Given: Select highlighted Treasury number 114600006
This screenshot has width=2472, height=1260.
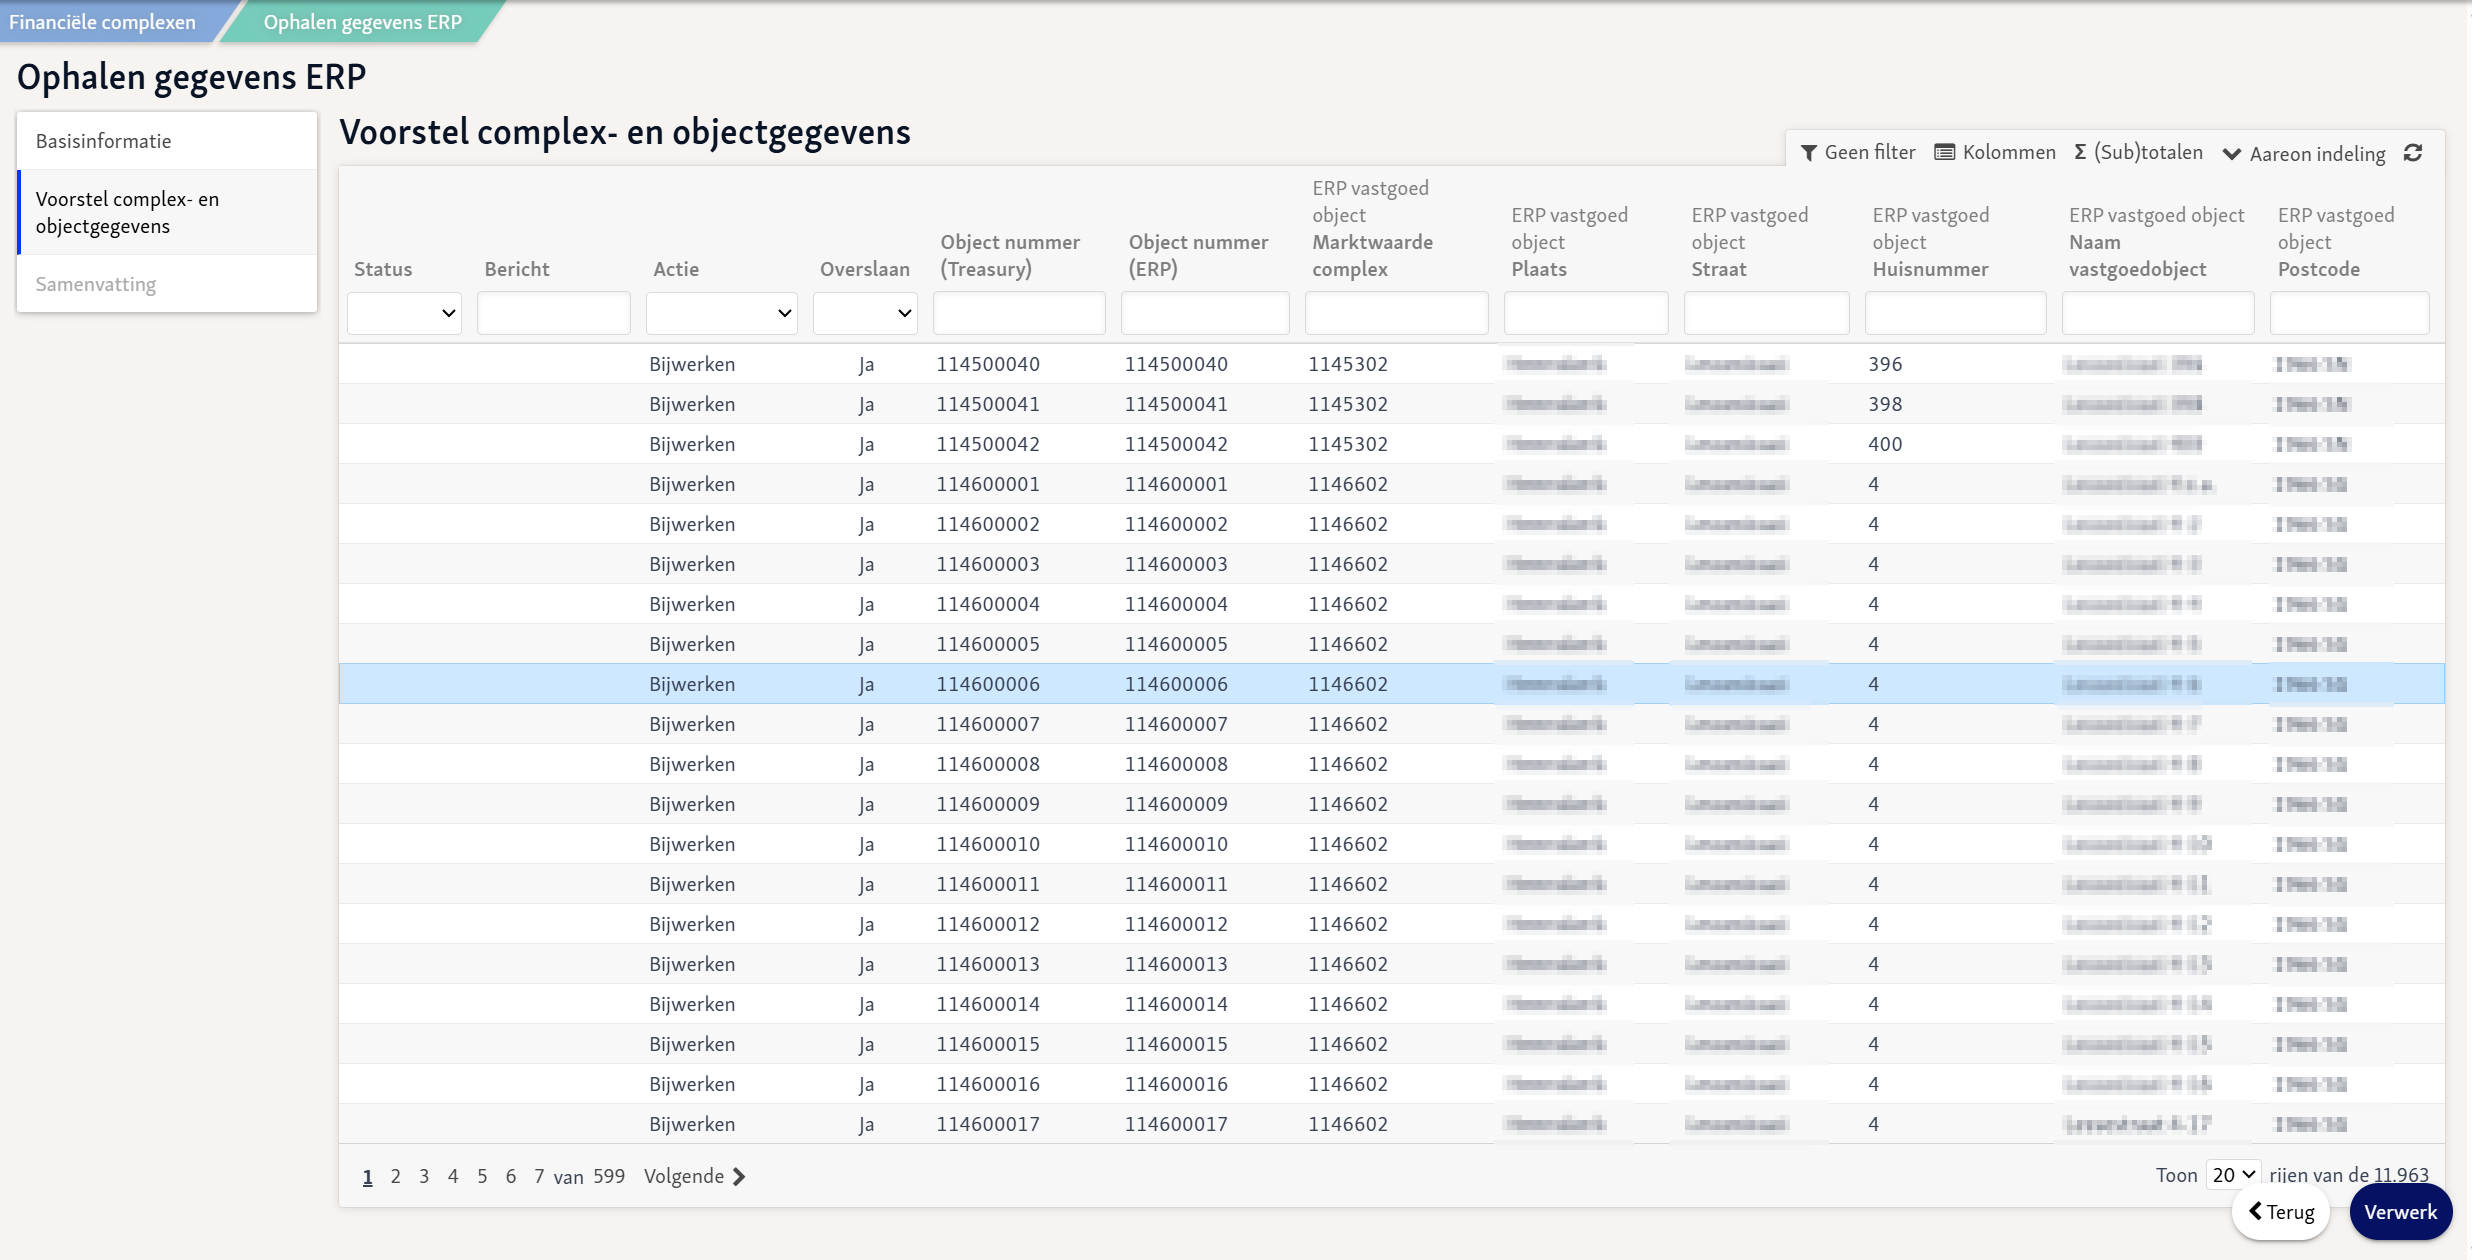Looking at the screenshot, I should coord(988,684).
